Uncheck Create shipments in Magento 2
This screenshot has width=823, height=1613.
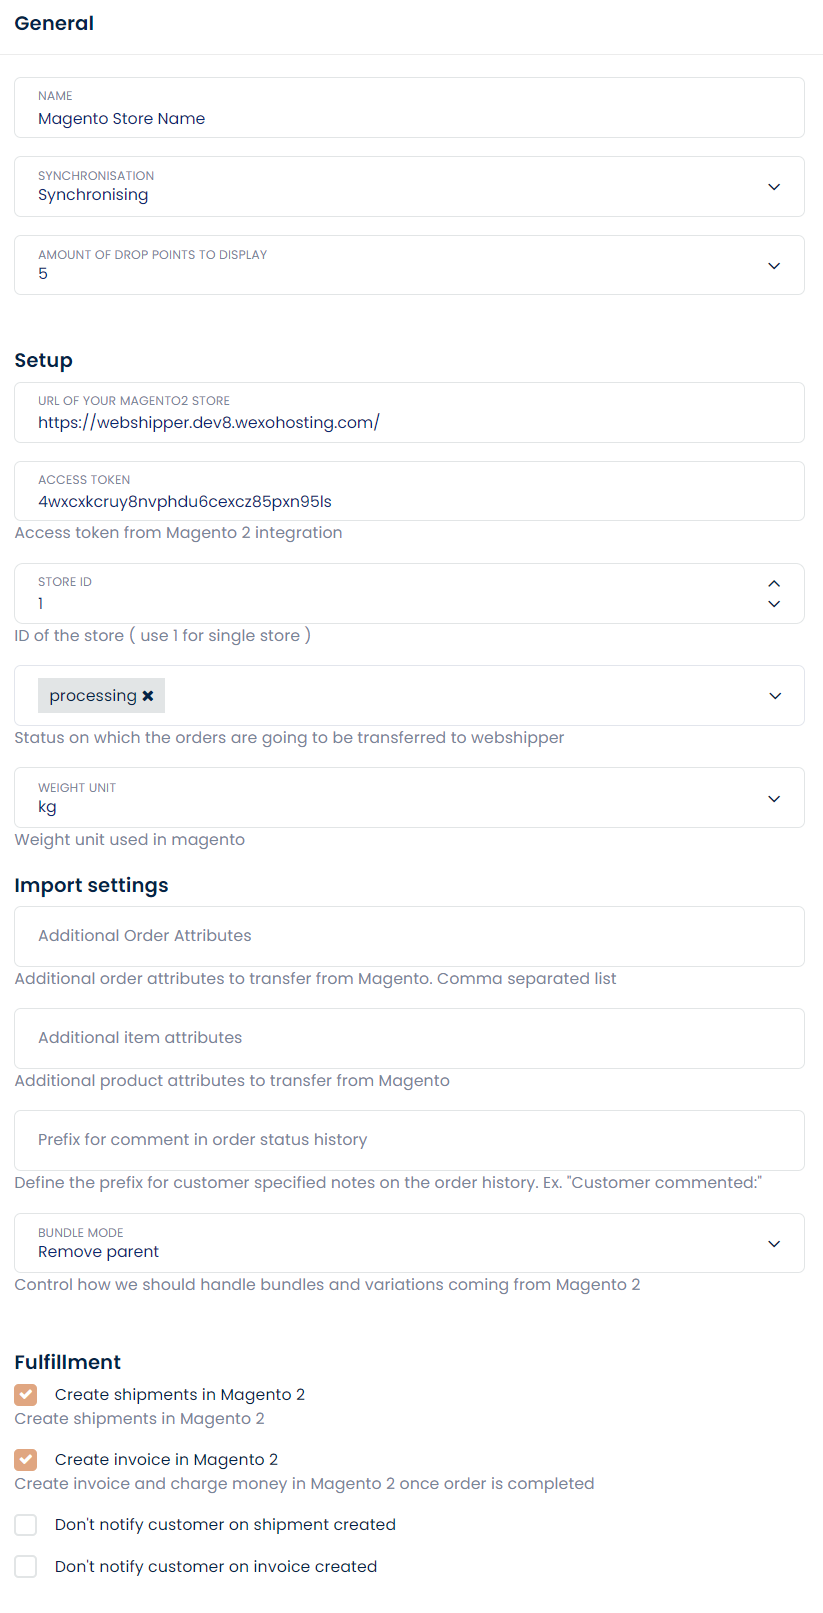click(26, 1395)
